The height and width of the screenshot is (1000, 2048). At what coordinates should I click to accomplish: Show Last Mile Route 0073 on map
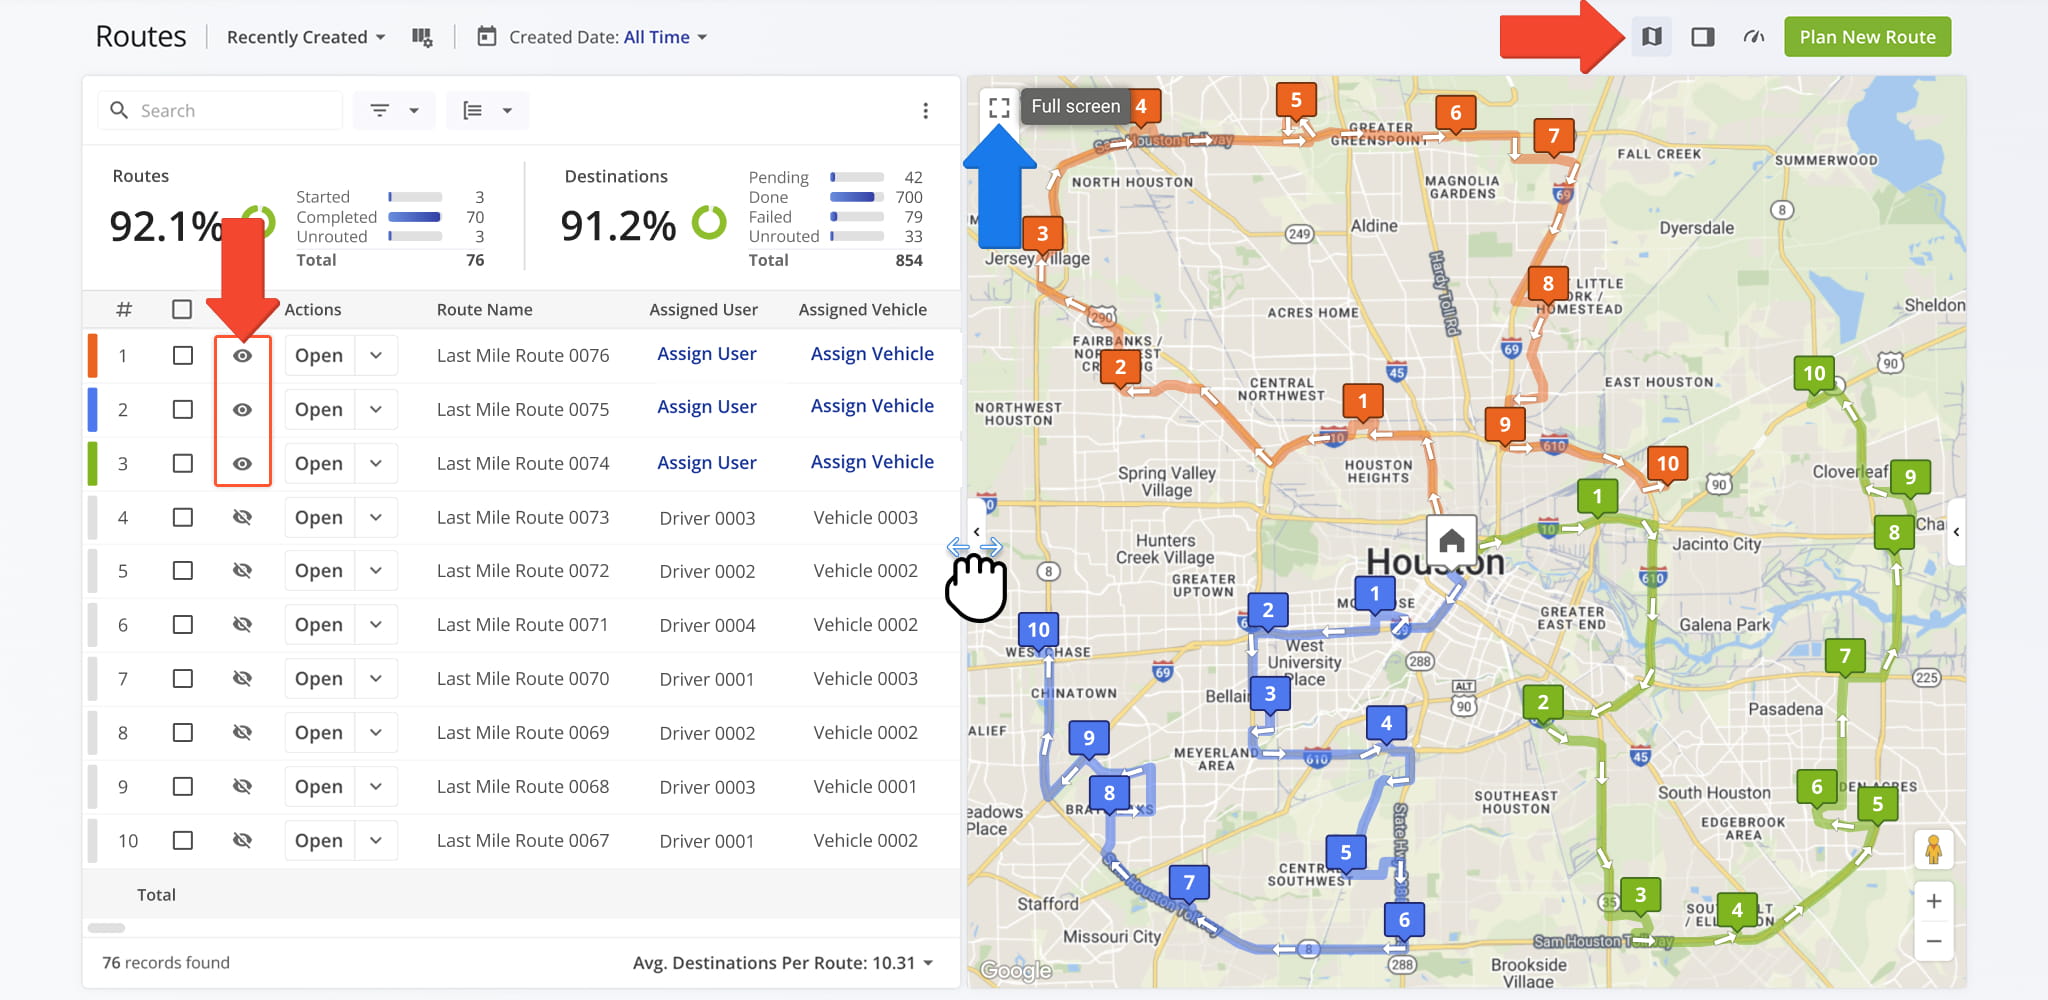pos(242,518)
